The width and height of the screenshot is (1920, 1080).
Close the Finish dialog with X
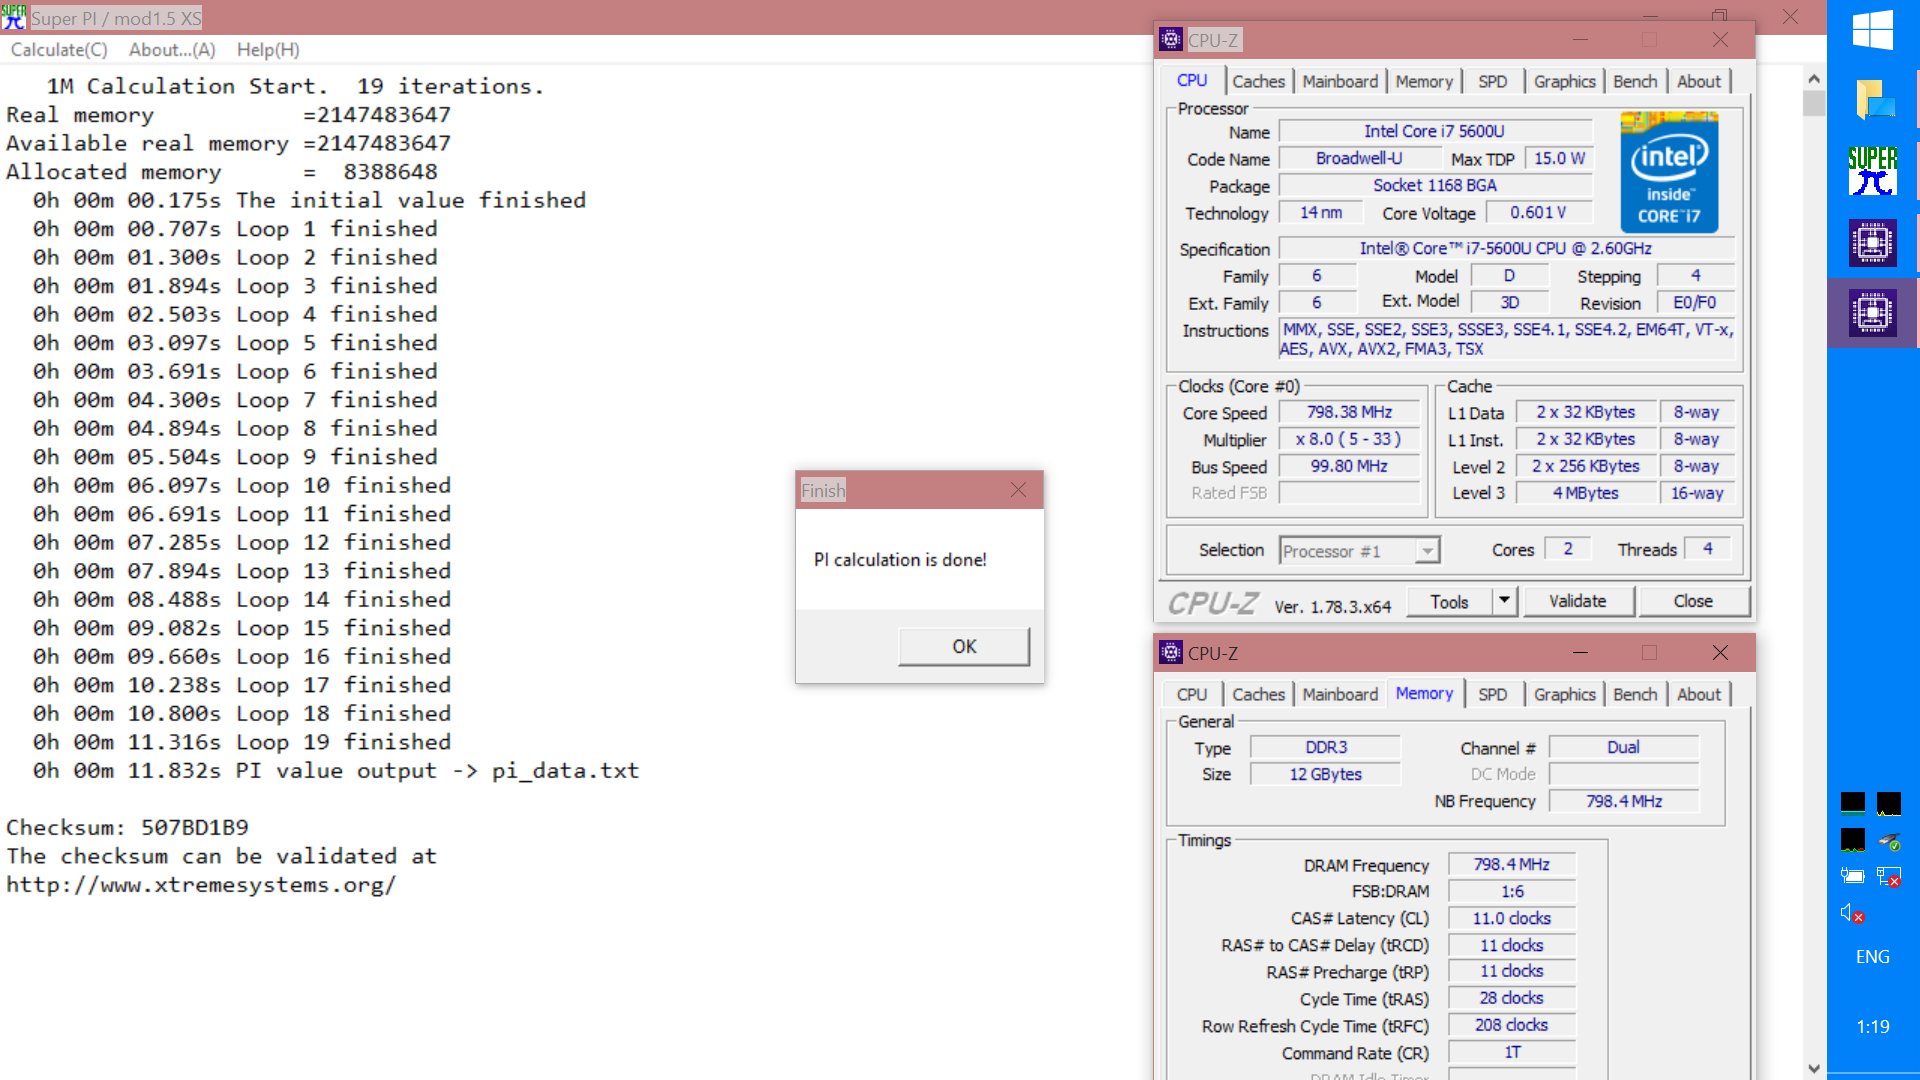pos(1018,490)
